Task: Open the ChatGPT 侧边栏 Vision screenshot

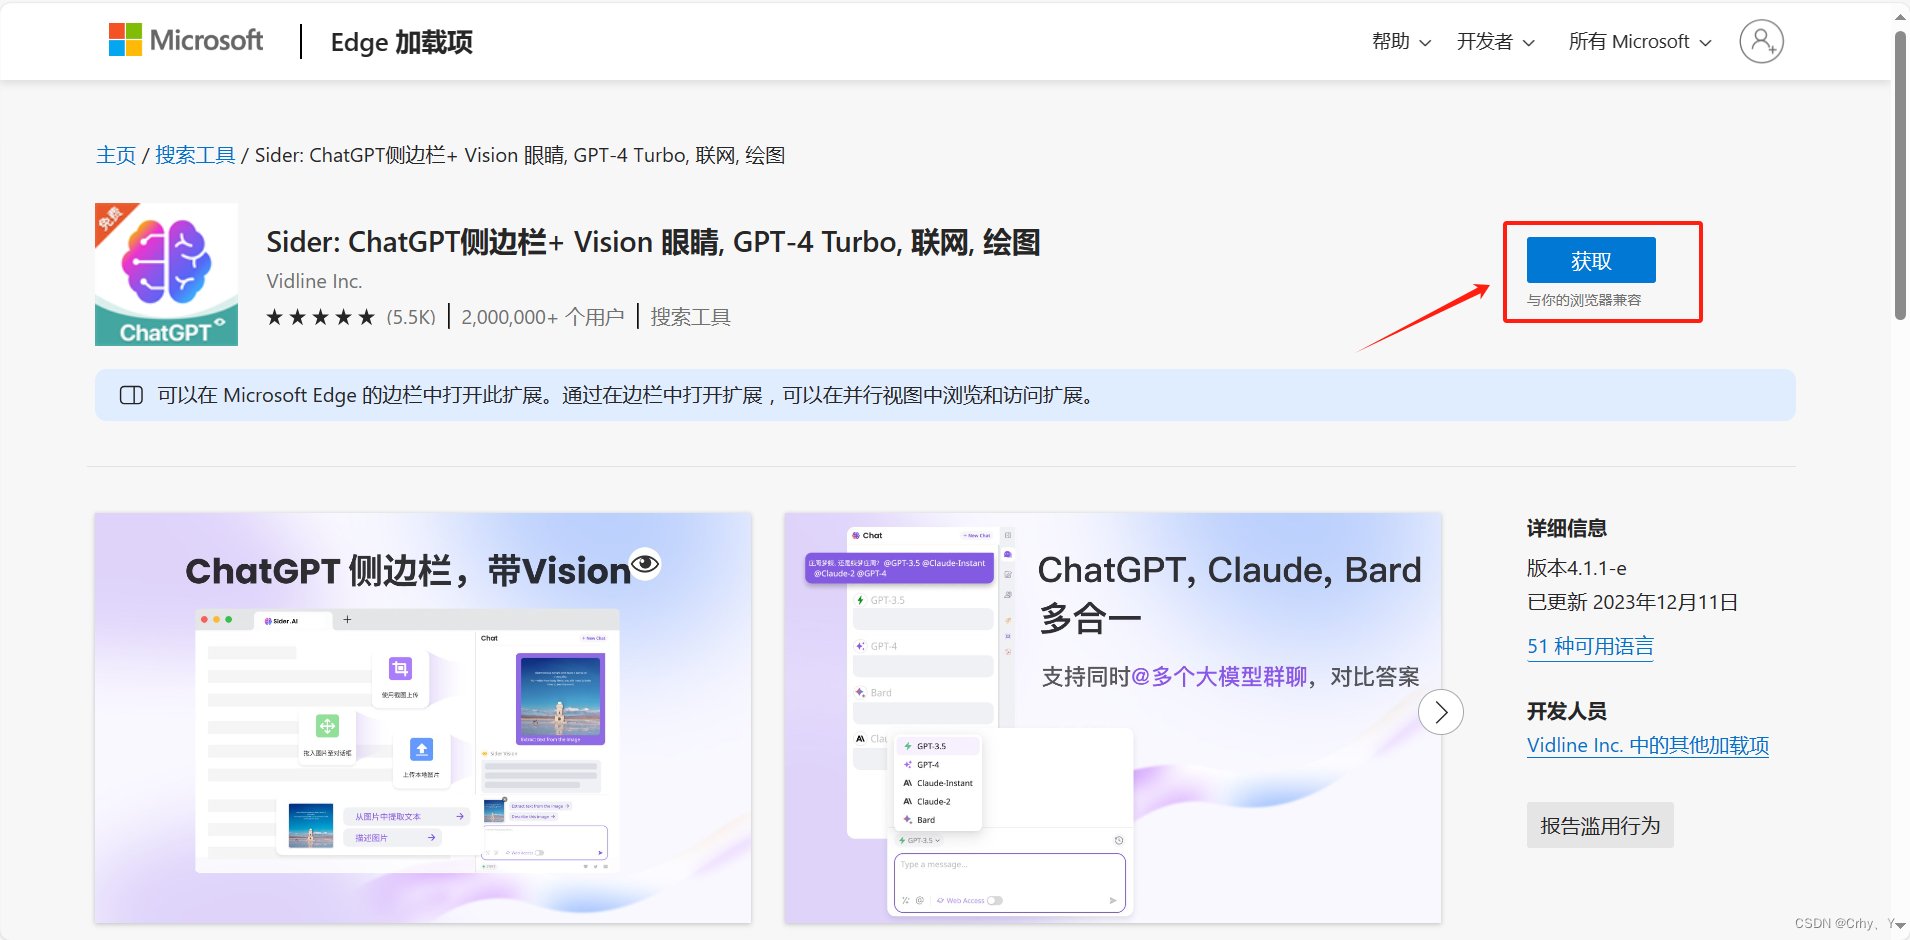Action: pos(423,718)
